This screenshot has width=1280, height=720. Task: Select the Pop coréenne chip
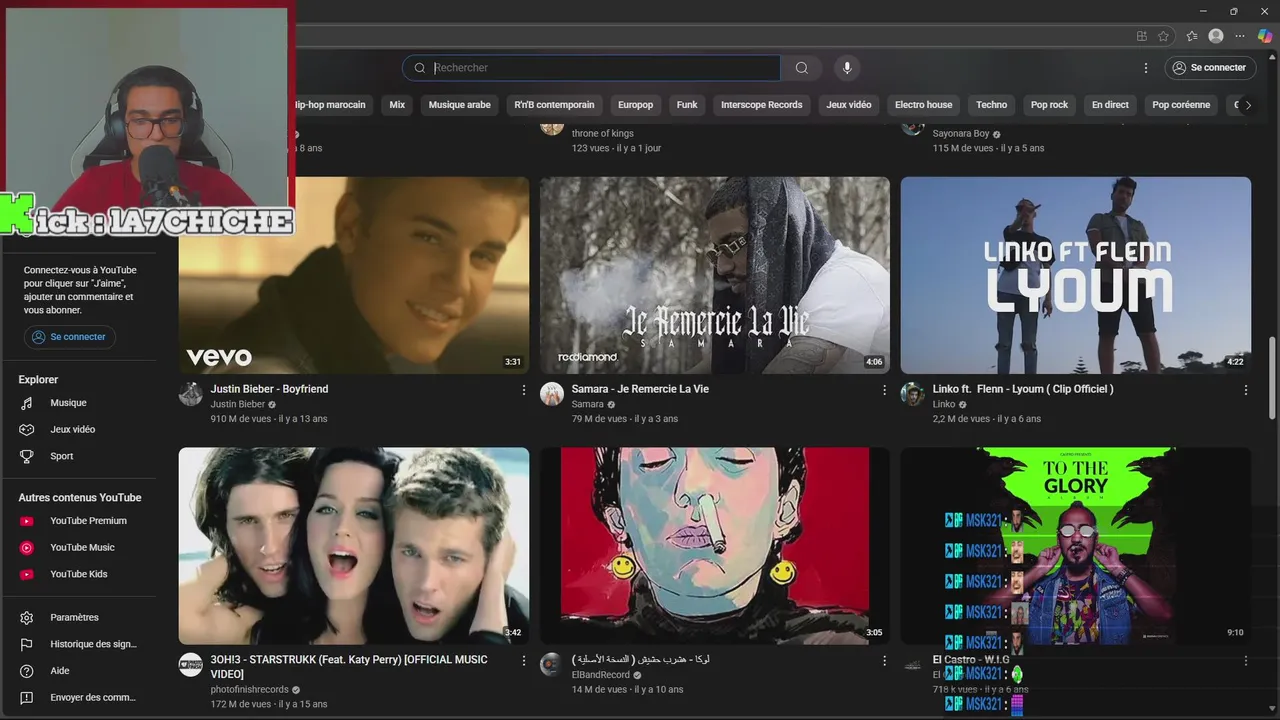coord(1181,105)
